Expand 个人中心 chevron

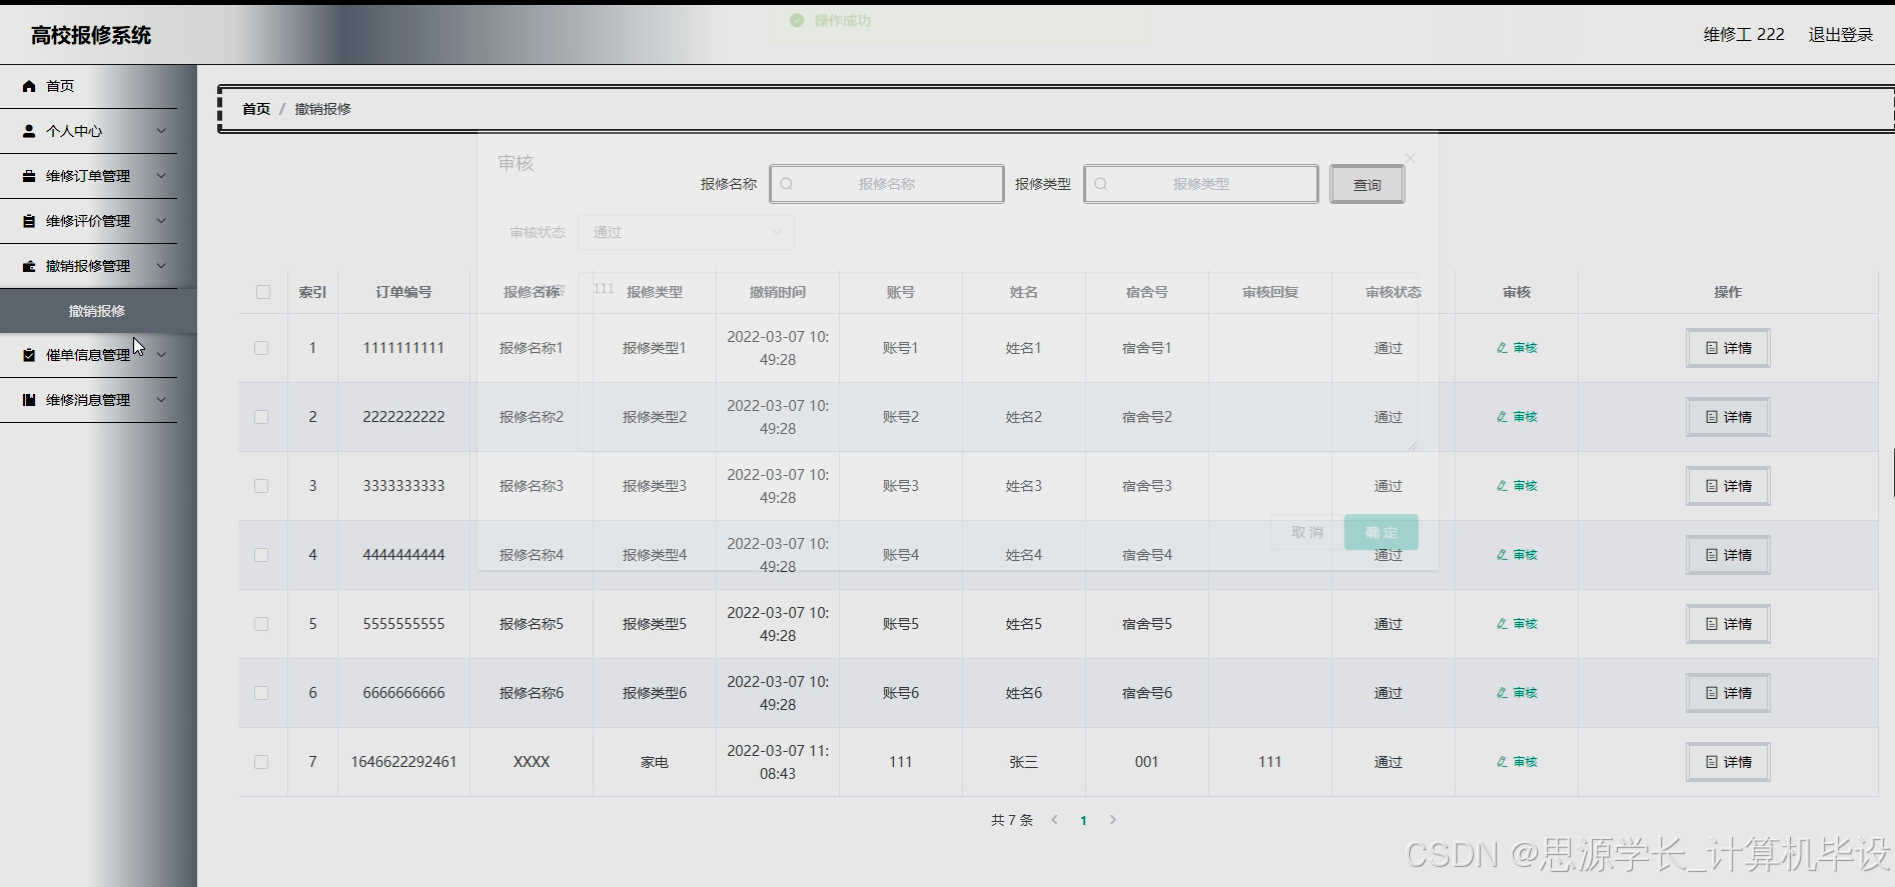[161, 131]
